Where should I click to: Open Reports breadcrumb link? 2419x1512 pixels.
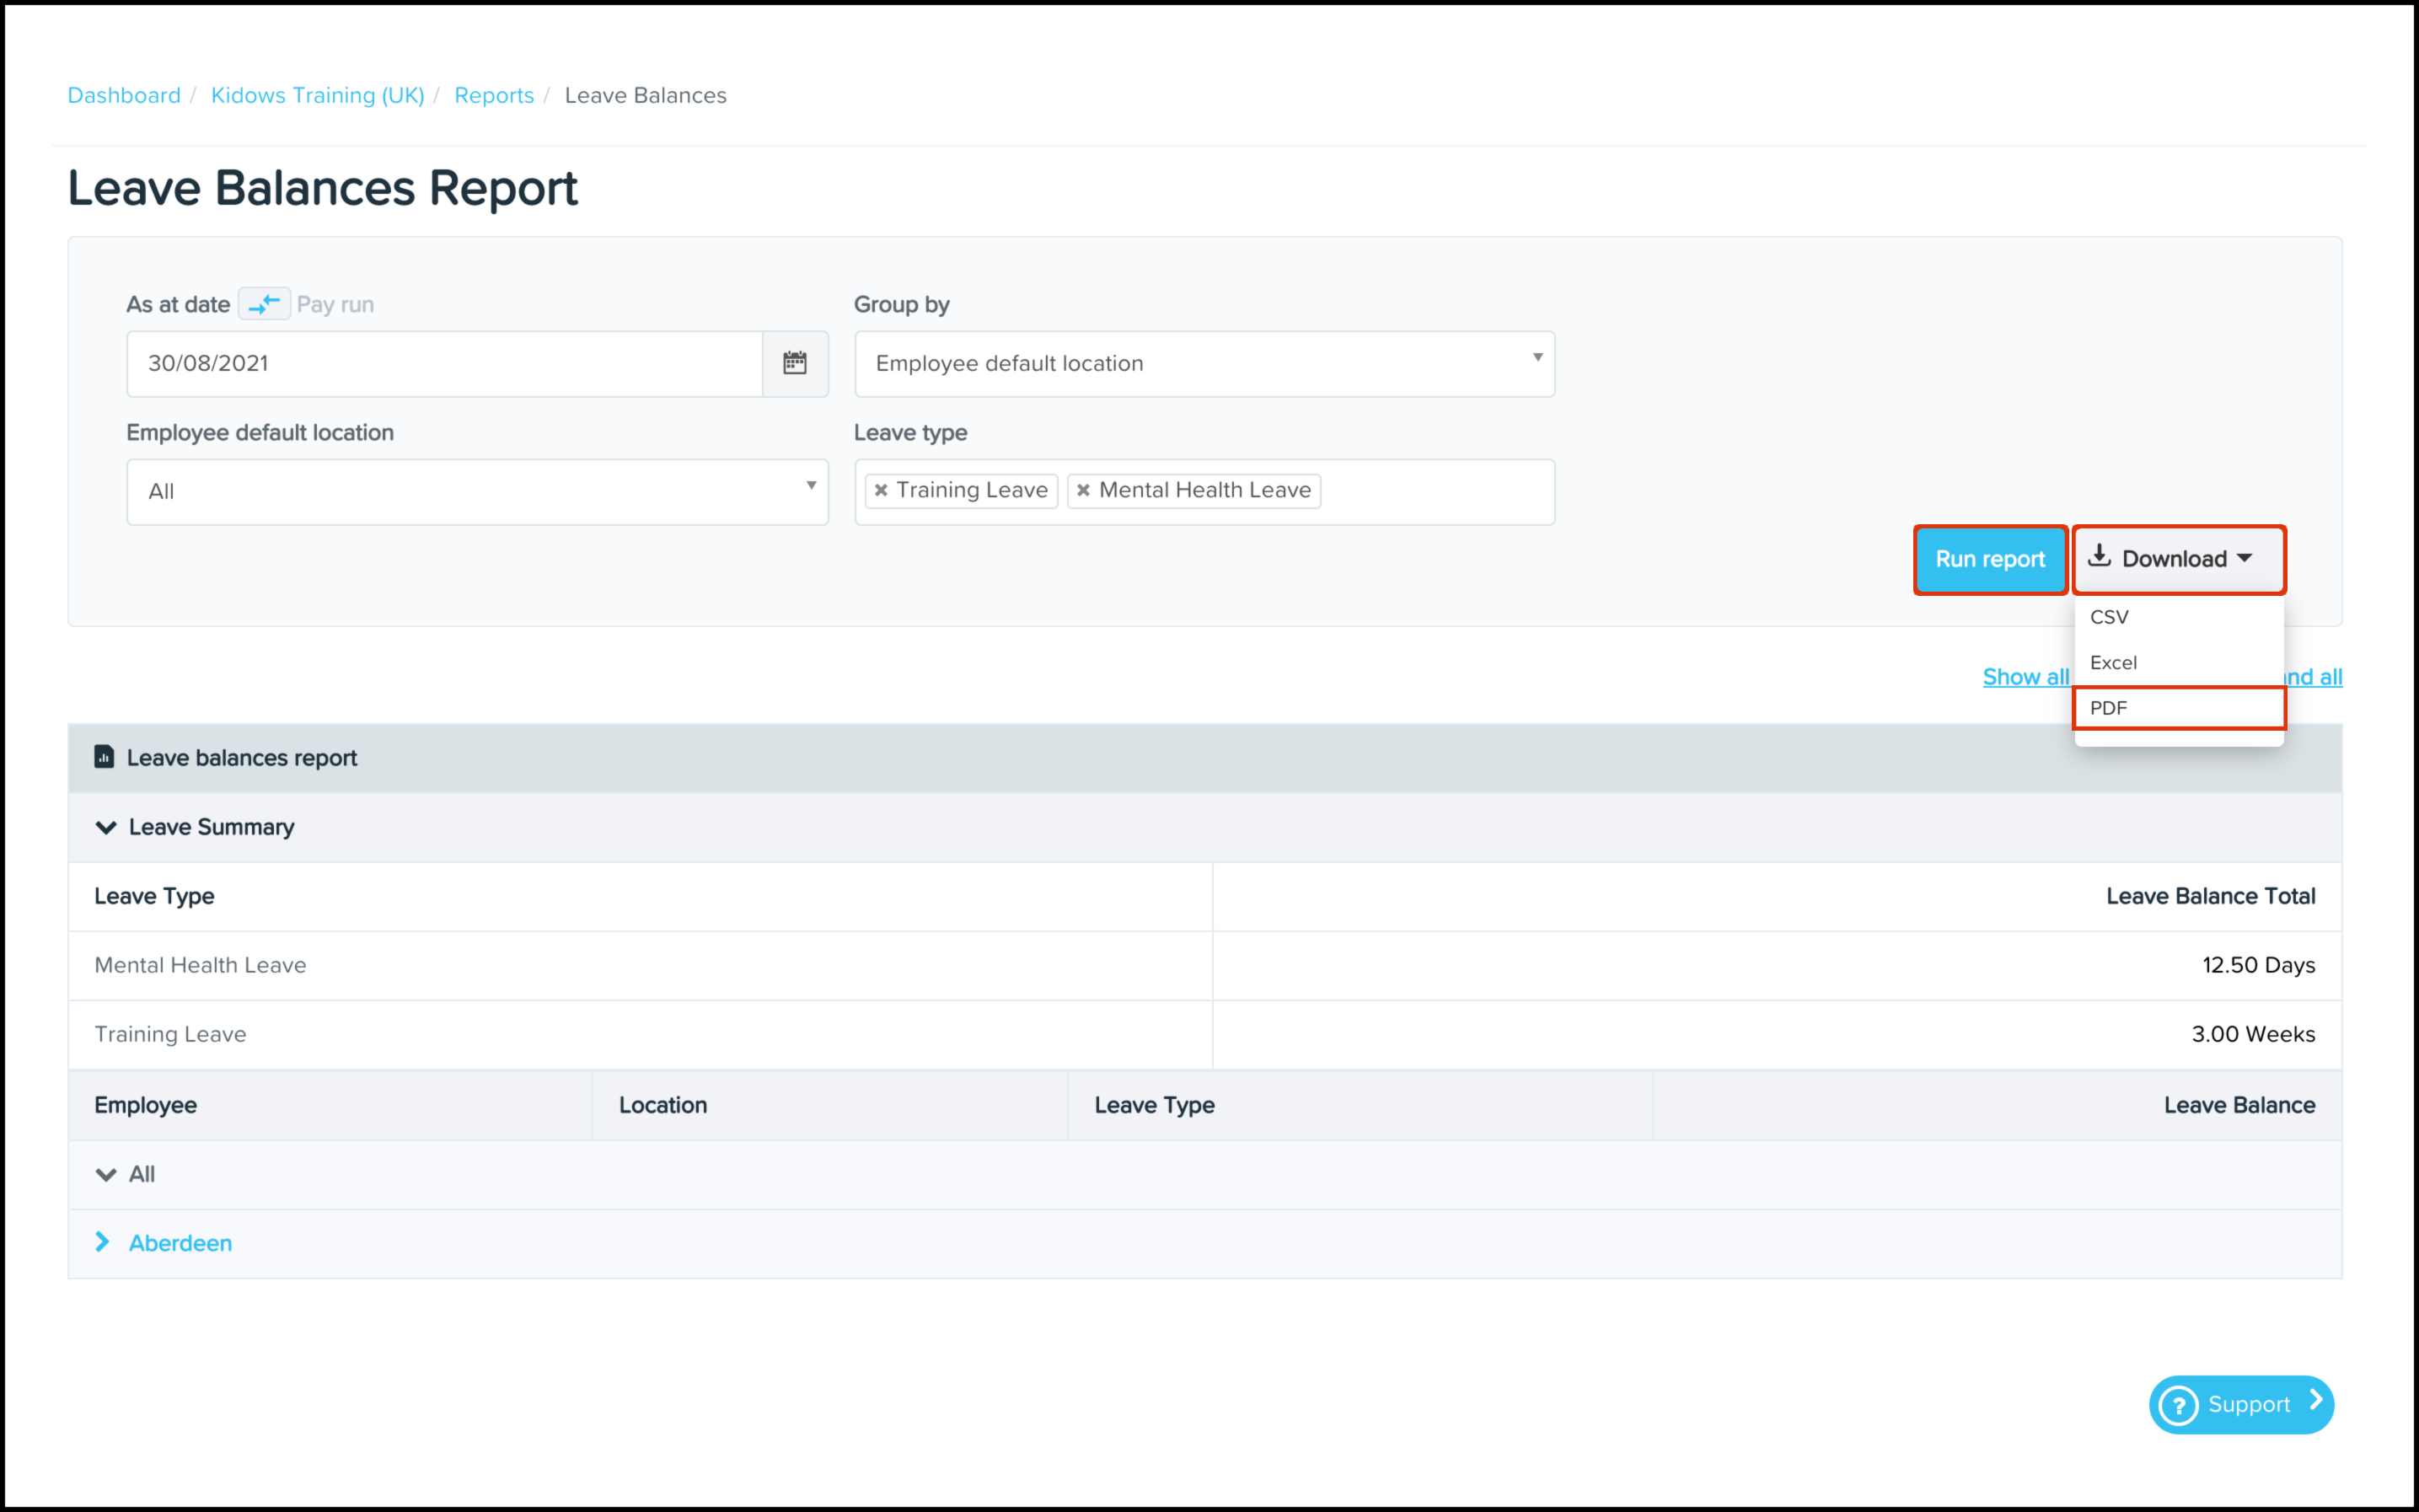(494, 95)
